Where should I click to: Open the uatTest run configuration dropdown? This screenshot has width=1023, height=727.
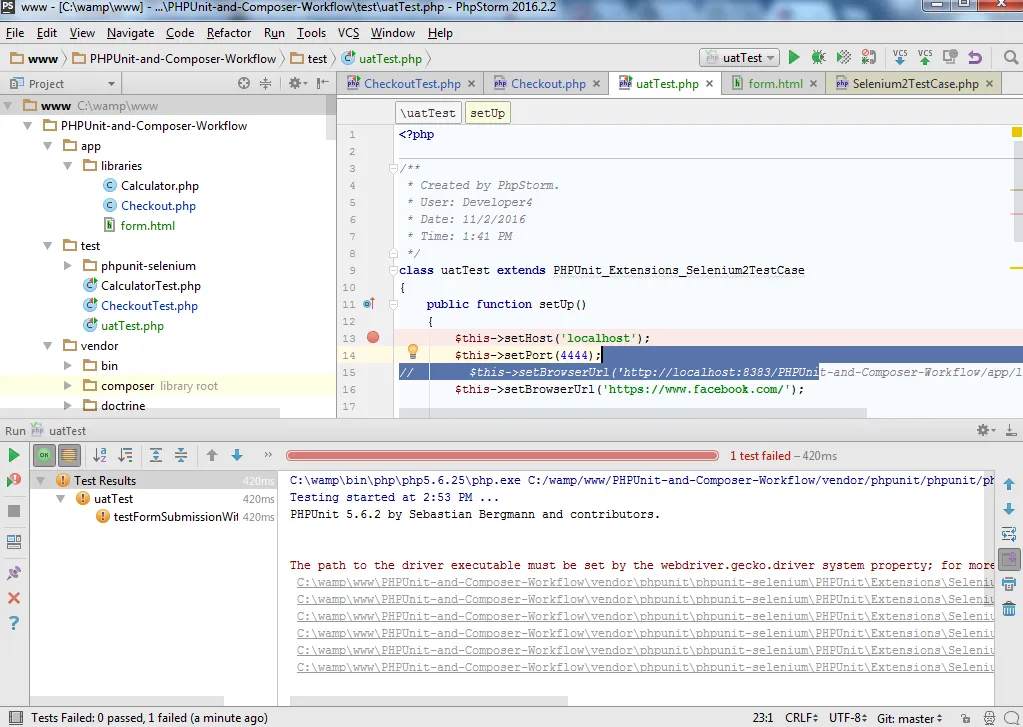742,58
